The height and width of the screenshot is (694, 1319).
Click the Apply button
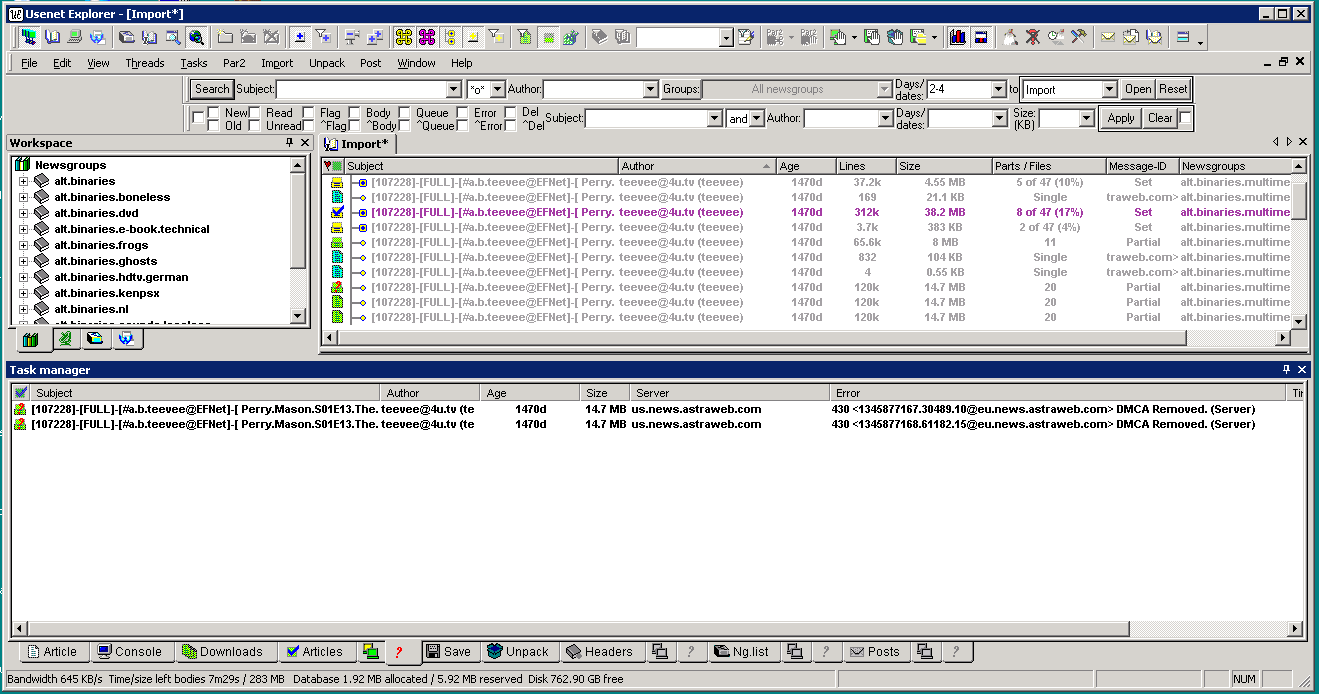click(1120, 117)
